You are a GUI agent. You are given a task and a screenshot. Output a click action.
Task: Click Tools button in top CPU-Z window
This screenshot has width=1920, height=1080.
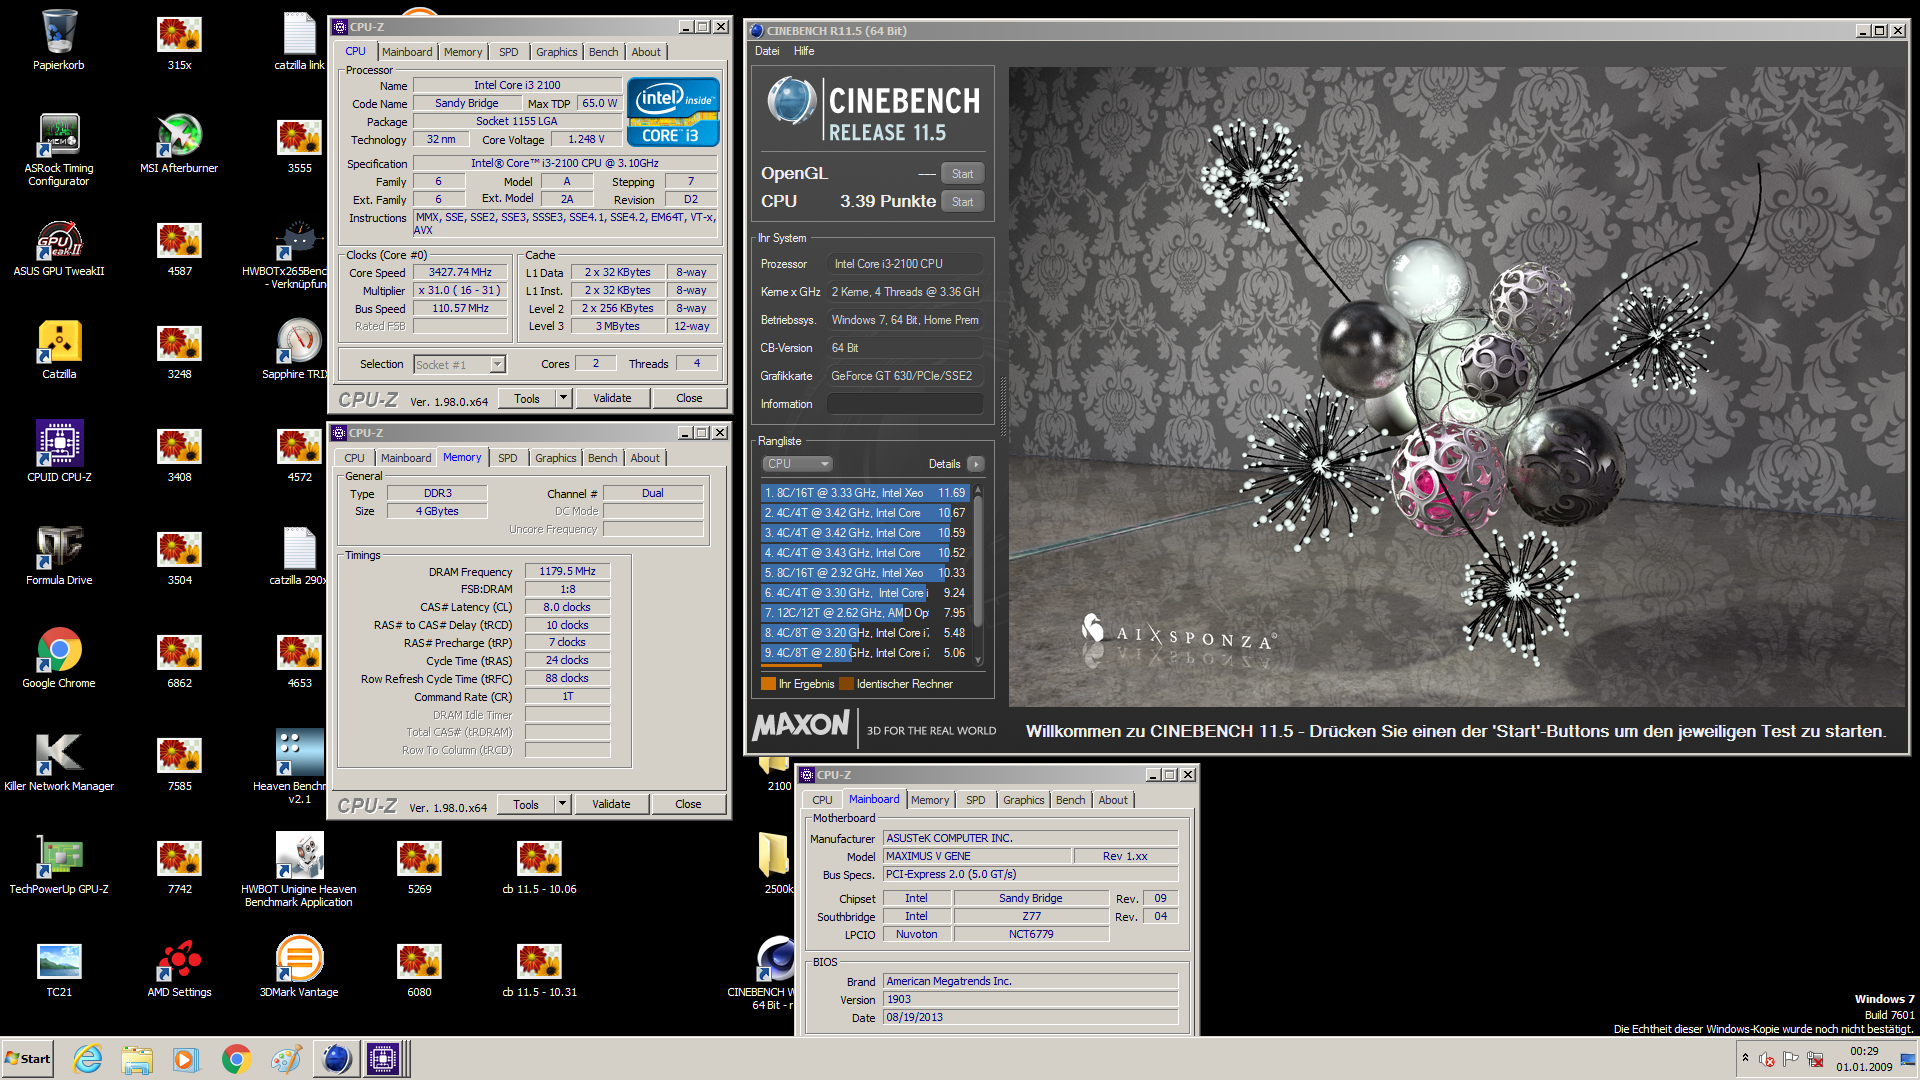click(x=527, y=398)
